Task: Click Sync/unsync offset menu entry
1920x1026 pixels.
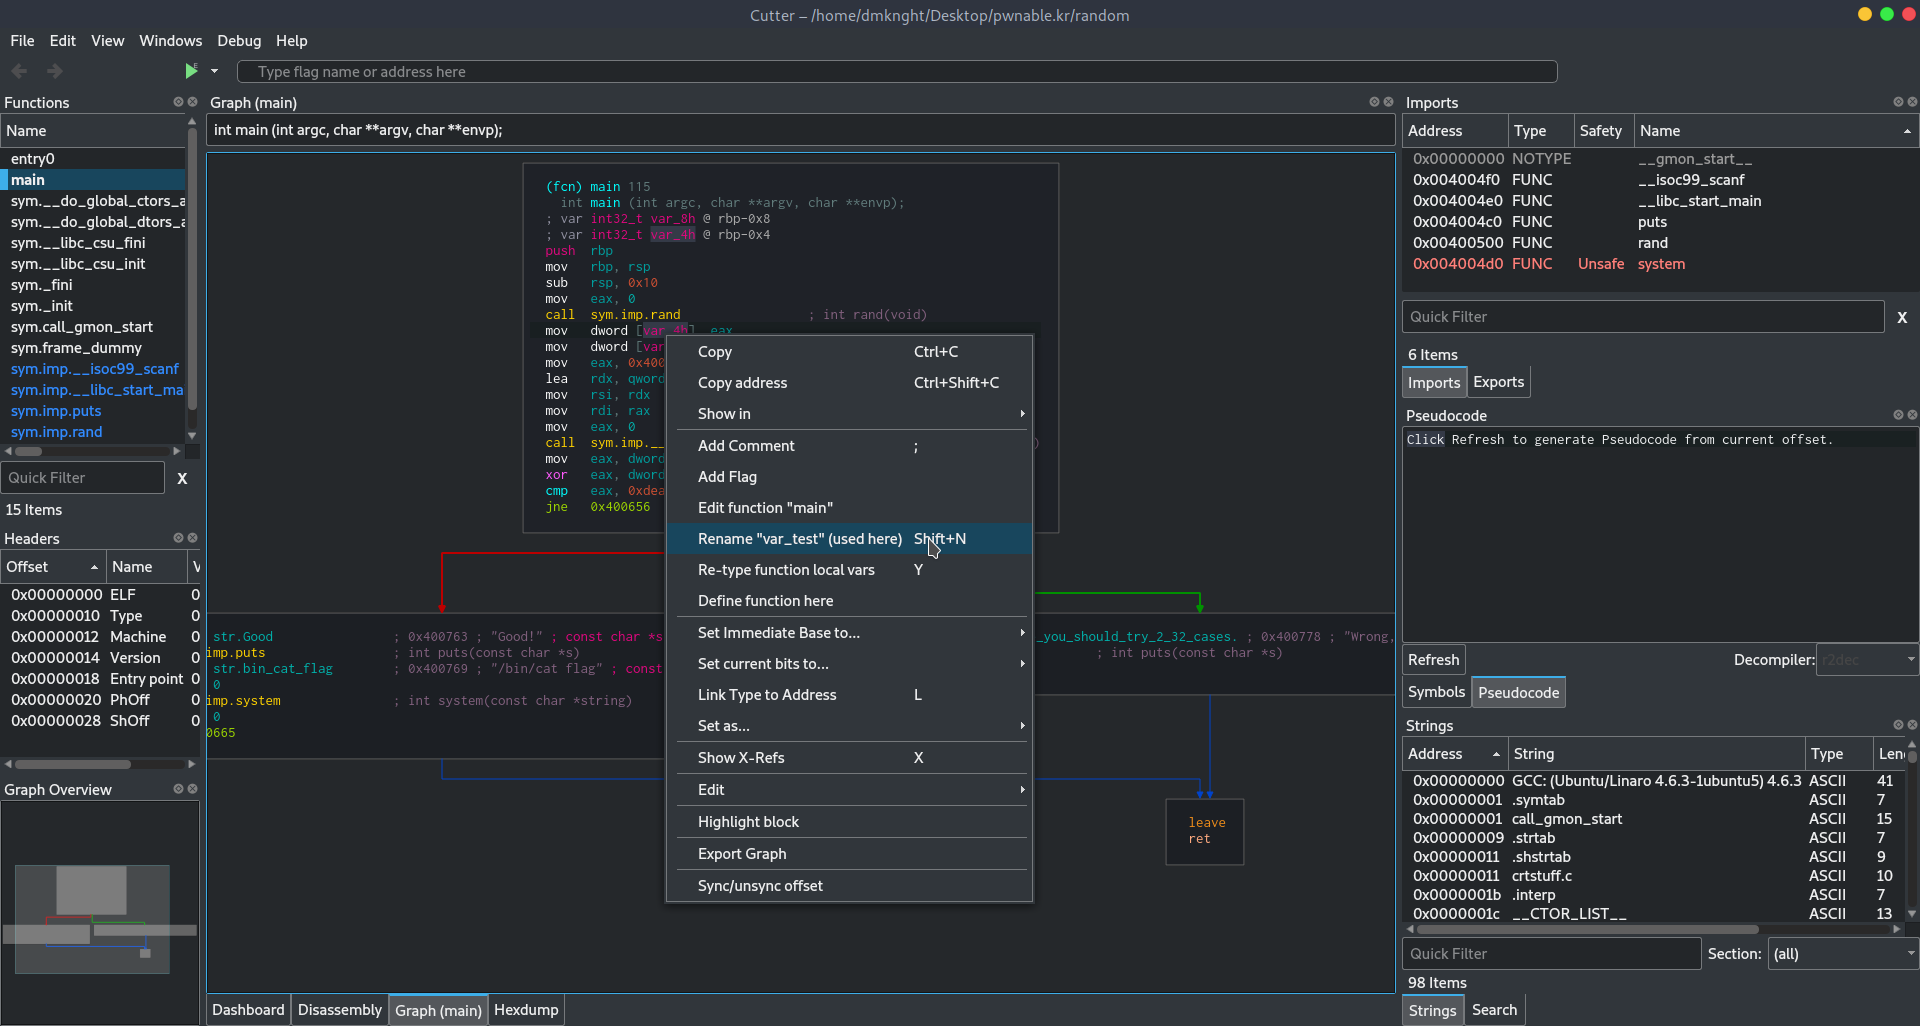Action: tap(849, 886)
